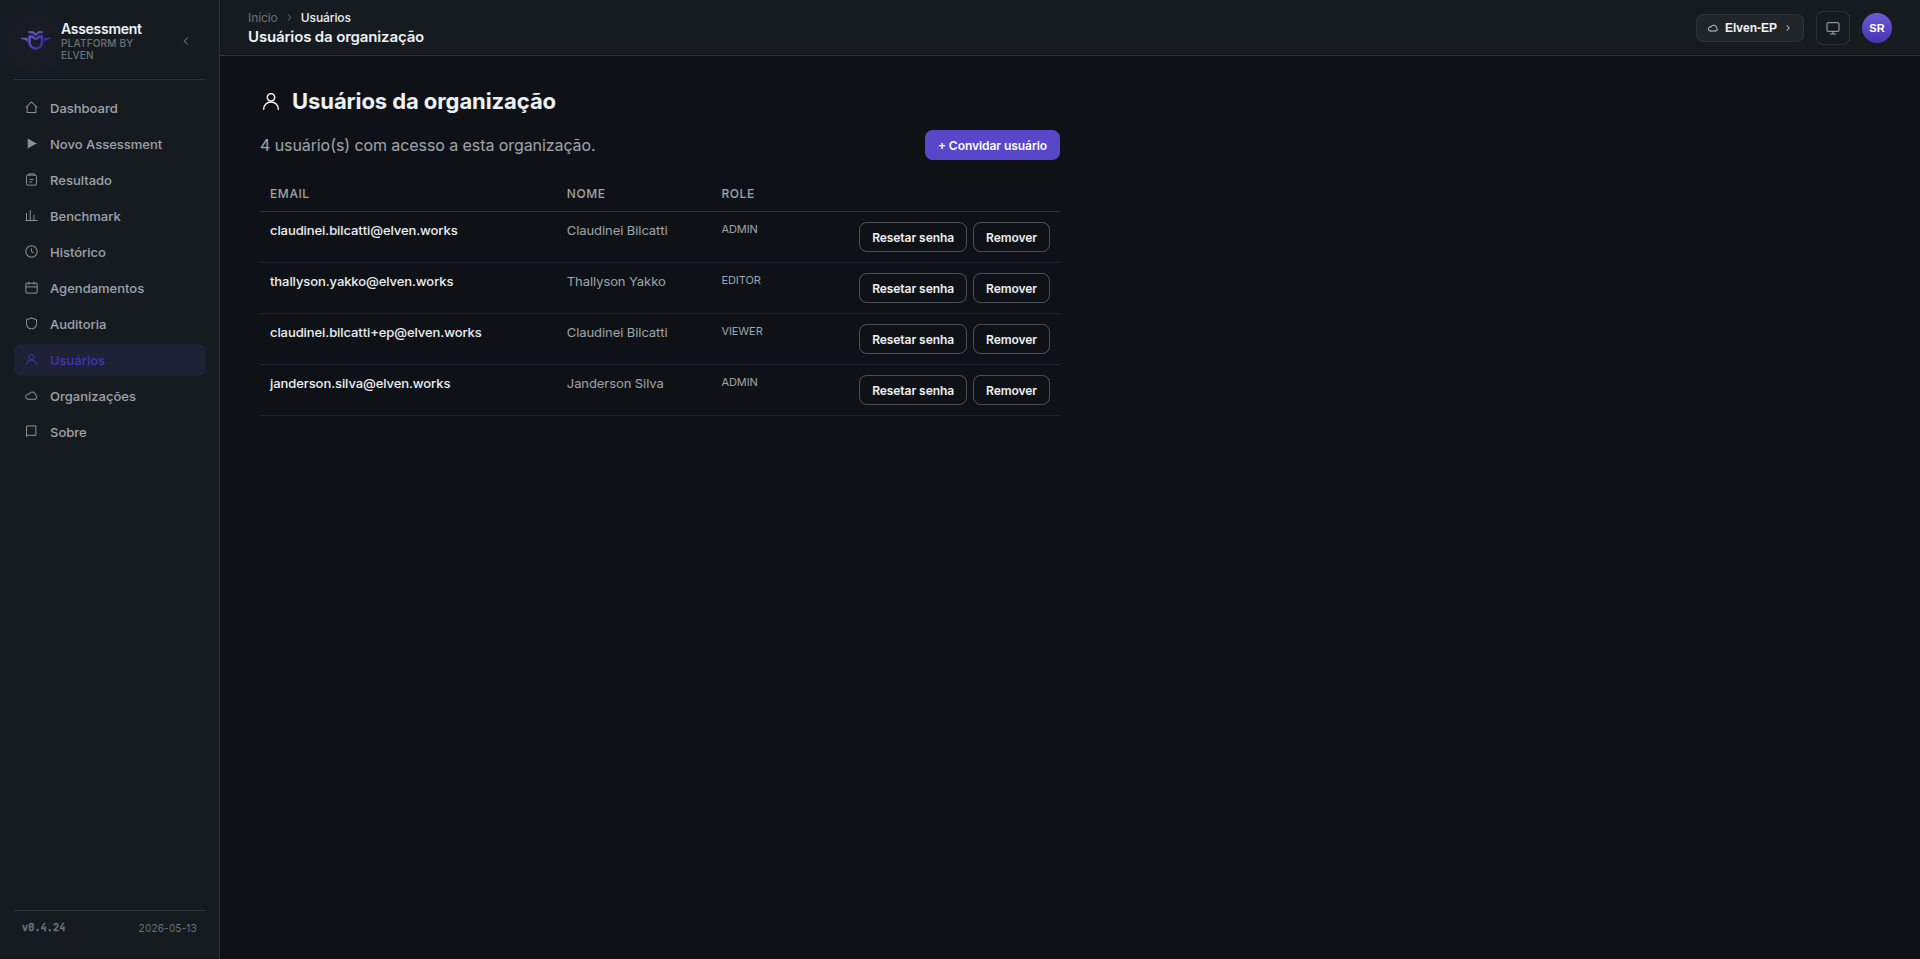This screenshot has height=959, width=1920.
Task: Click the email janderson.silva@elven.works
Action: [x=360, y=384]
